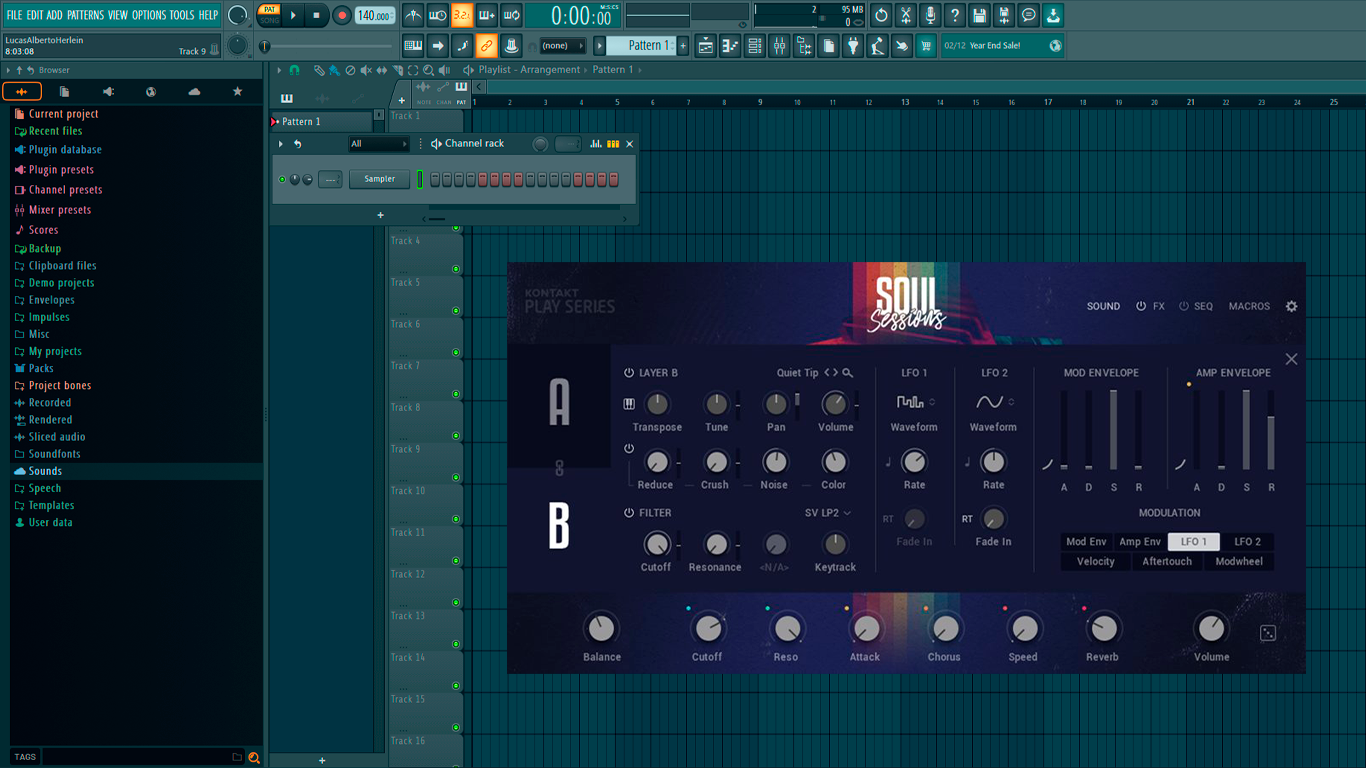The width and height of the screenshot is (1366, 768).
Task: Click the browser speaker tab icon
Action: [108, 92]
